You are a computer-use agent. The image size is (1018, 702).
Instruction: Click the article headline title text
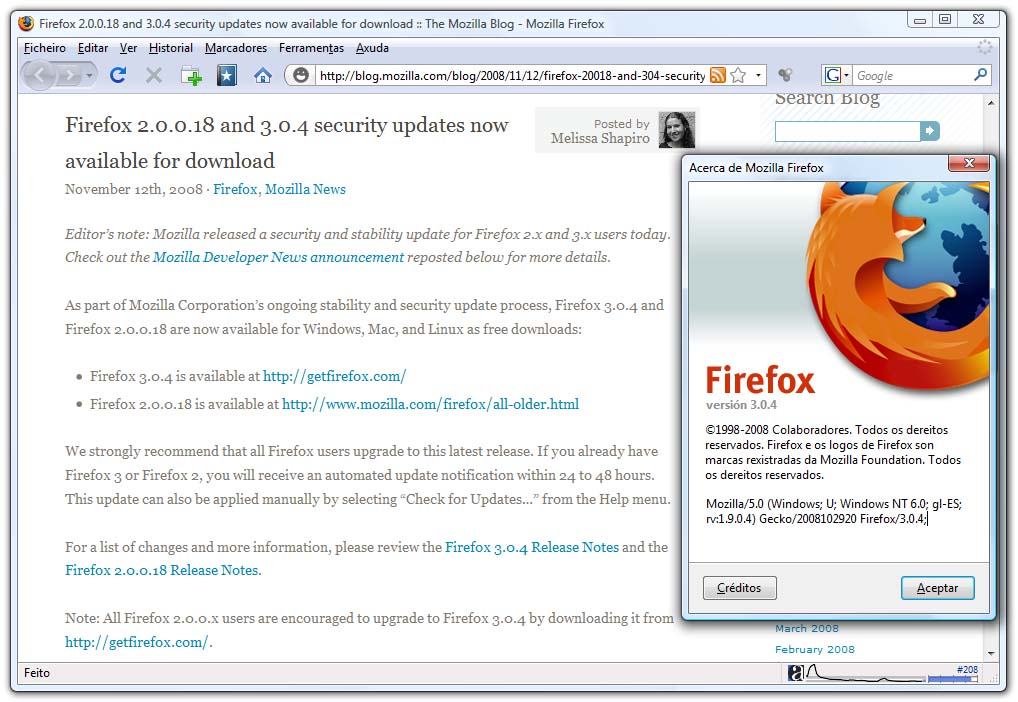(286, 142)
